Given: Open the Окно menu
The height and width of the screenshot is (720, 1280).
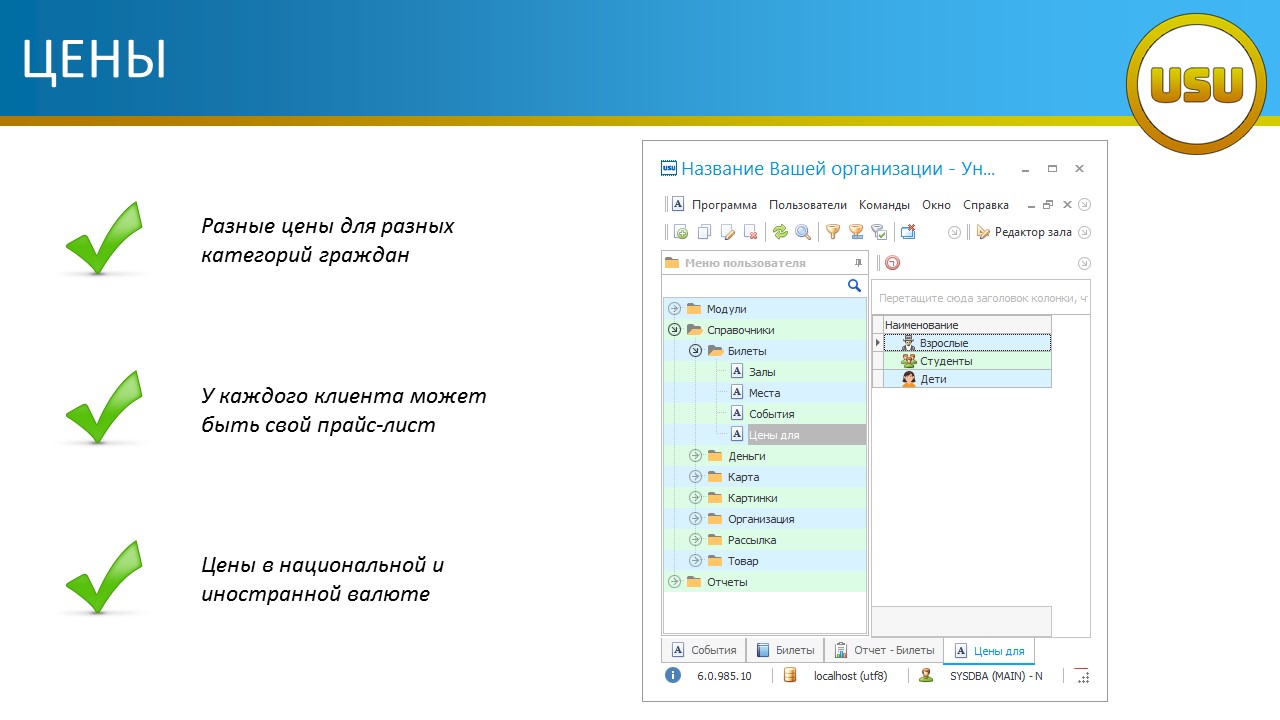Looking at the screenshot, I should 937,205.
